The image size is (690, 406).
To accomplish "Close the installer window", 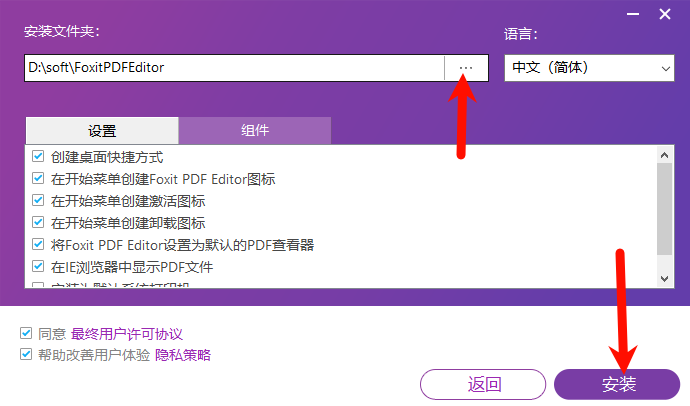I will pyautogui.click(x=664, y=15).
